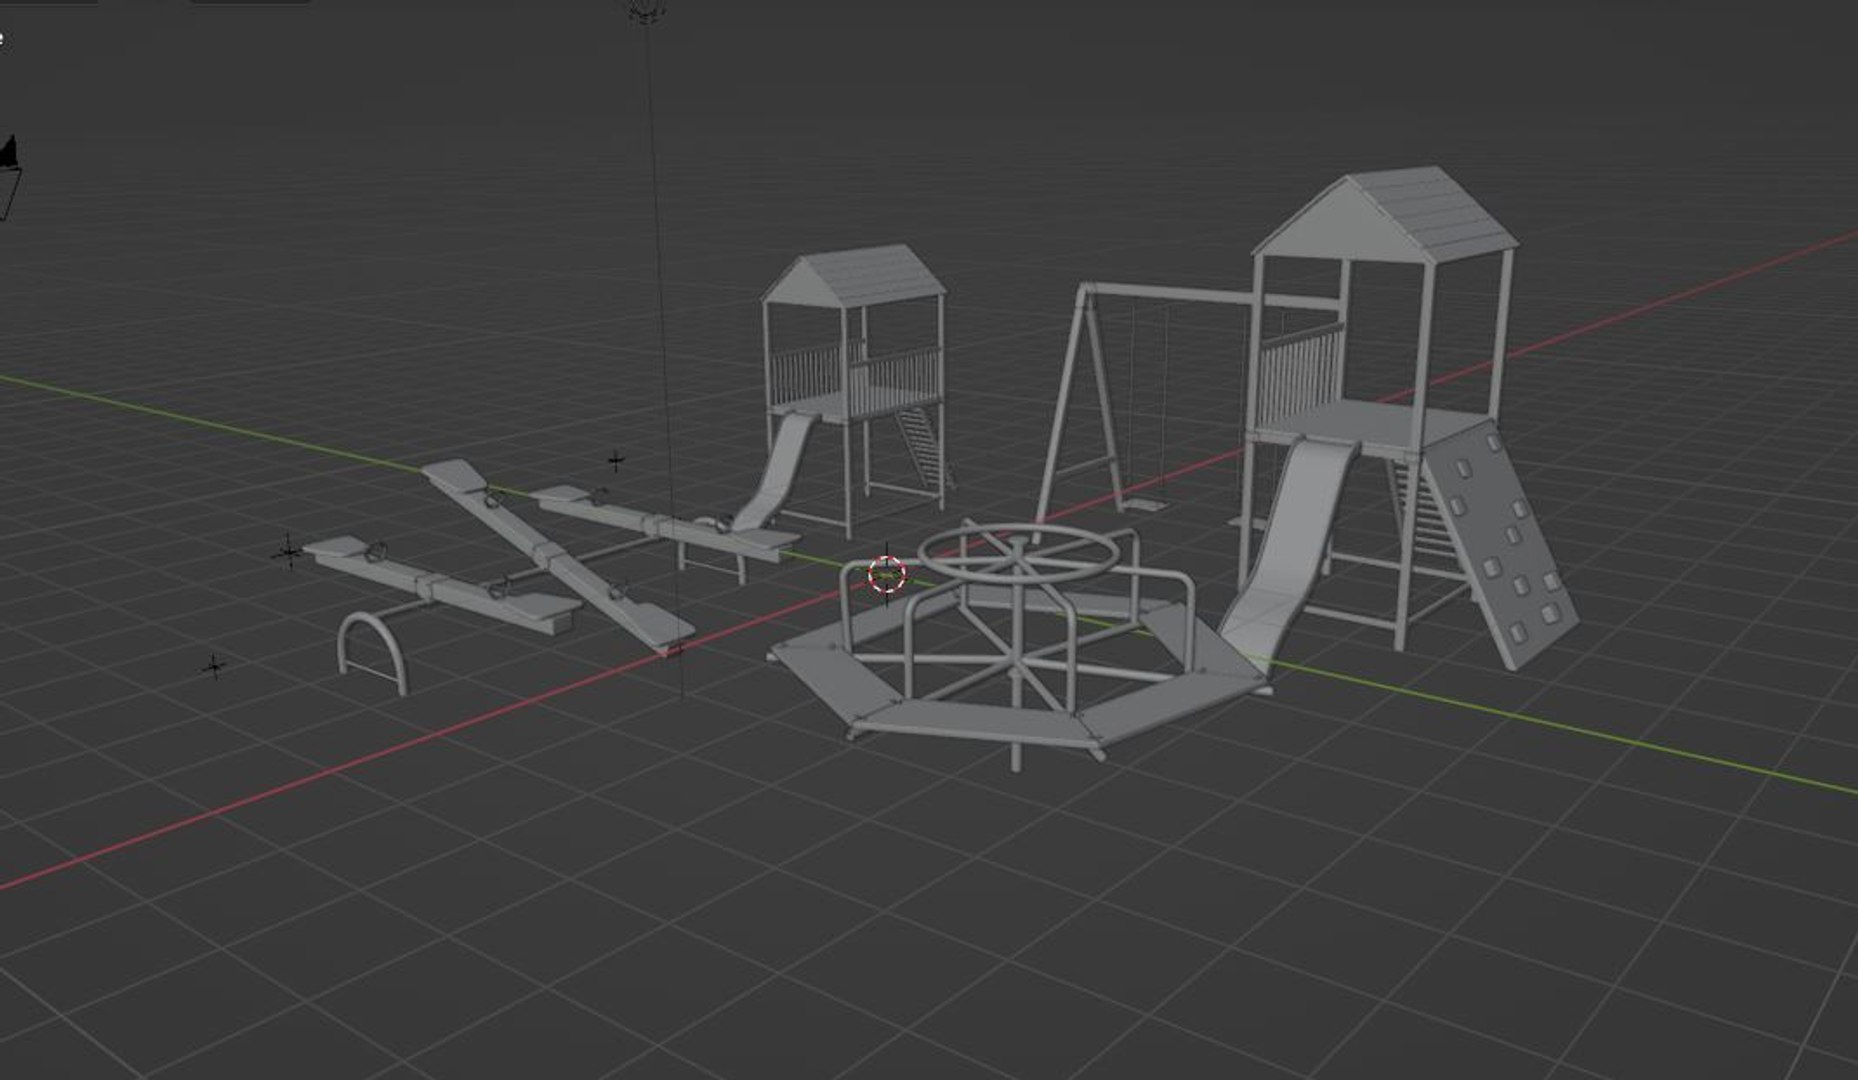This screenshot has height=1080, width=1858.
Task: Select the swing seat under the frame
Action: pos(1147,504)
